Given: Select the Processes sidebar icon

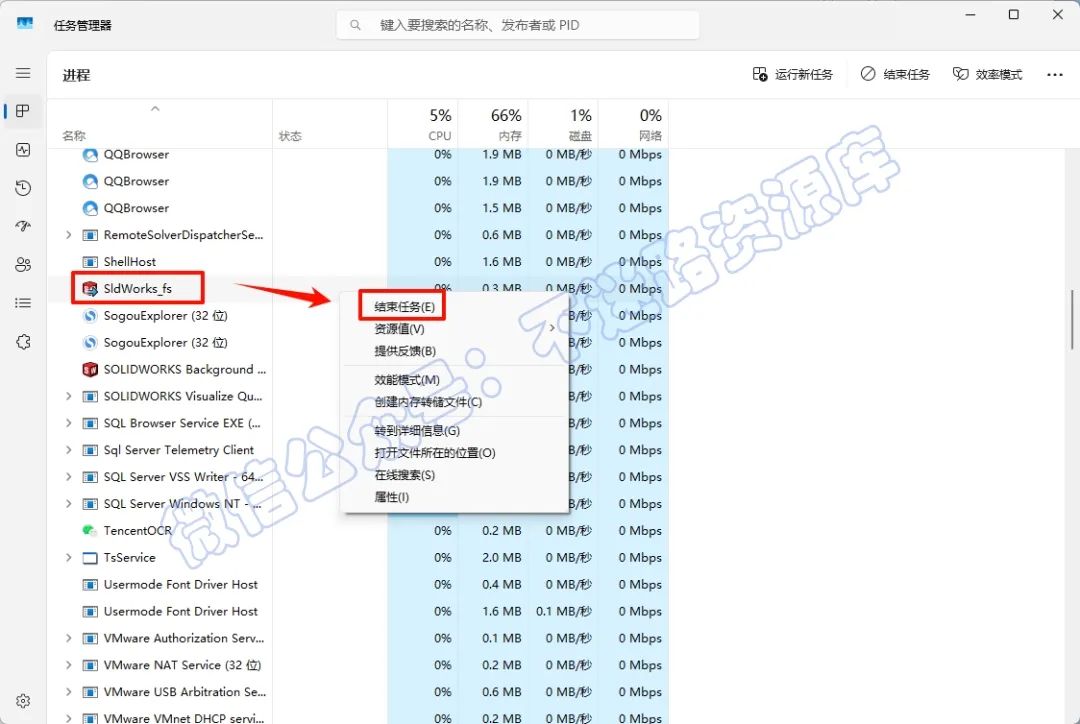Looking at the screenshot, I should pos(23,111).
